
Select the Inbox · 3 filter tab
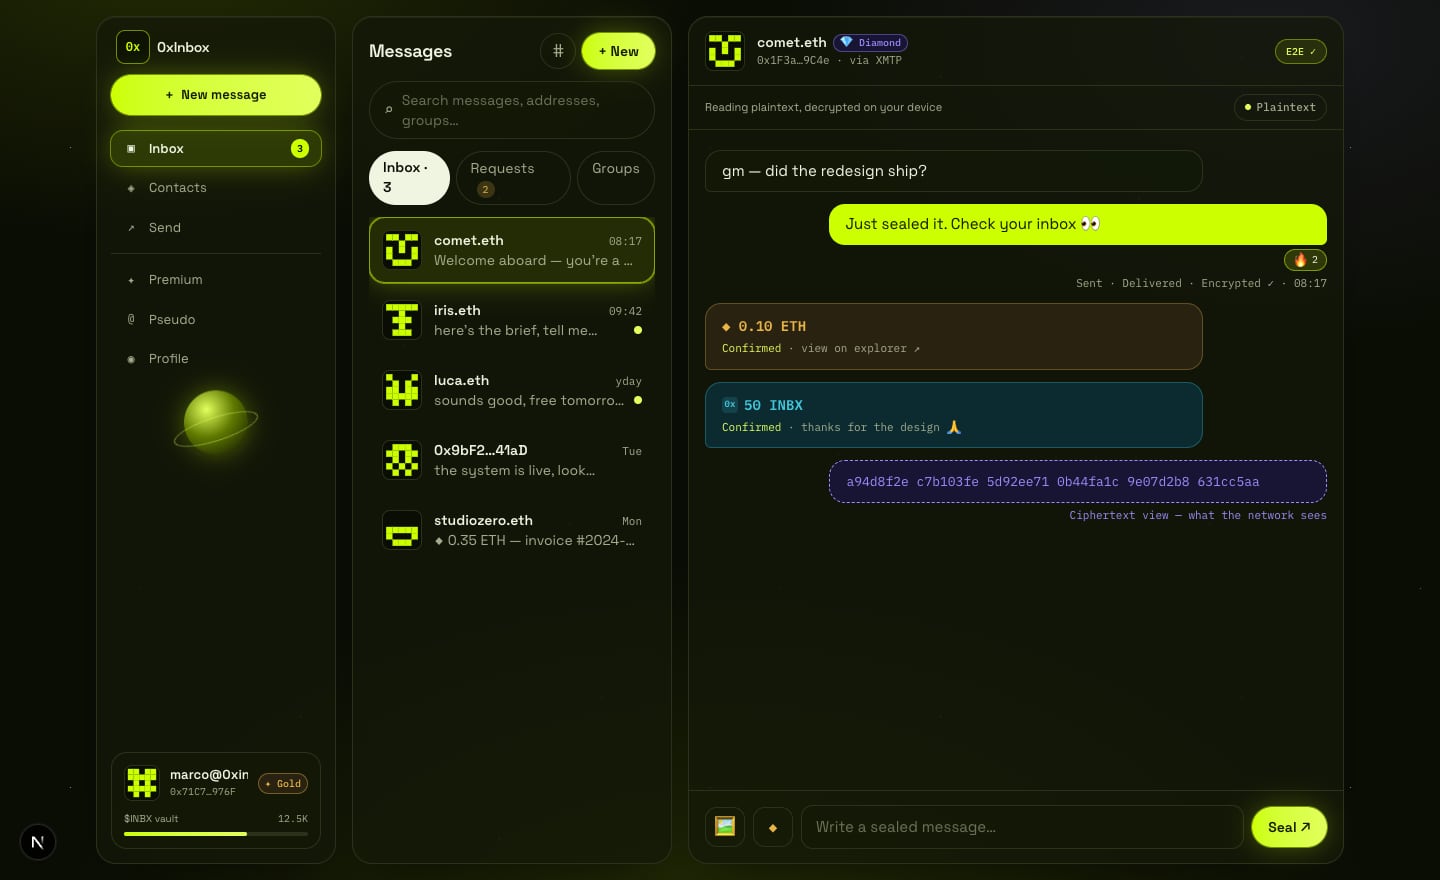409,178
